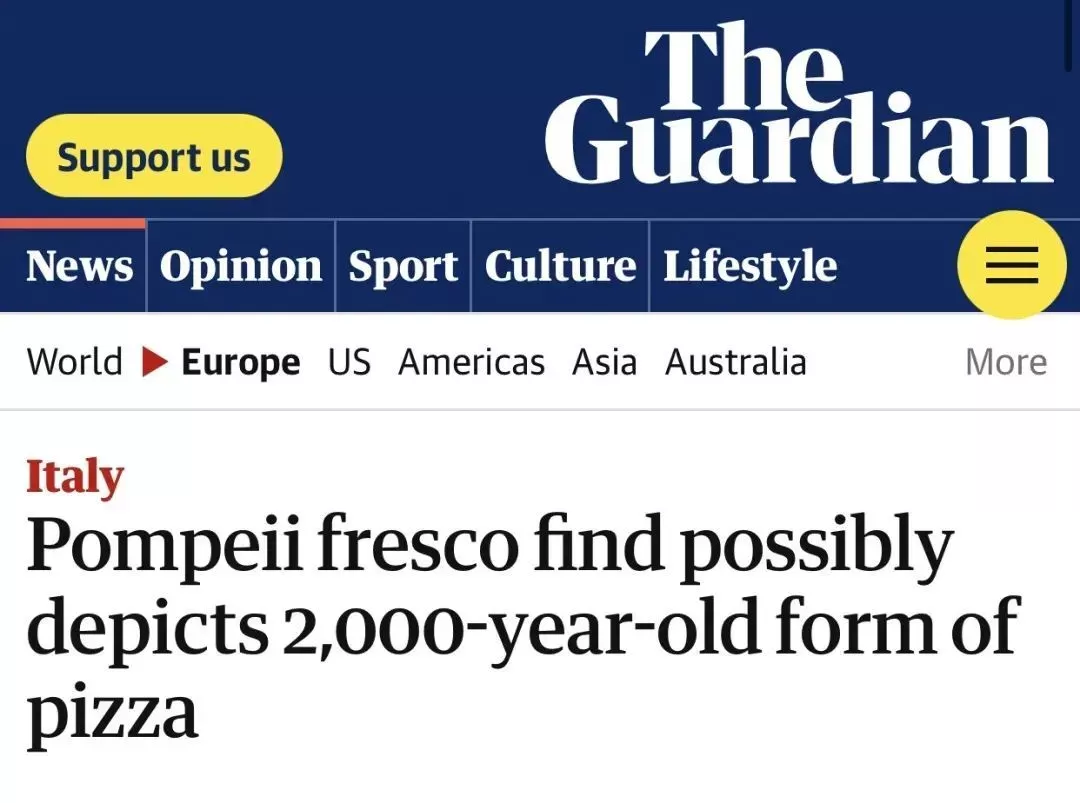Click the World subnav link

(74, 362)
